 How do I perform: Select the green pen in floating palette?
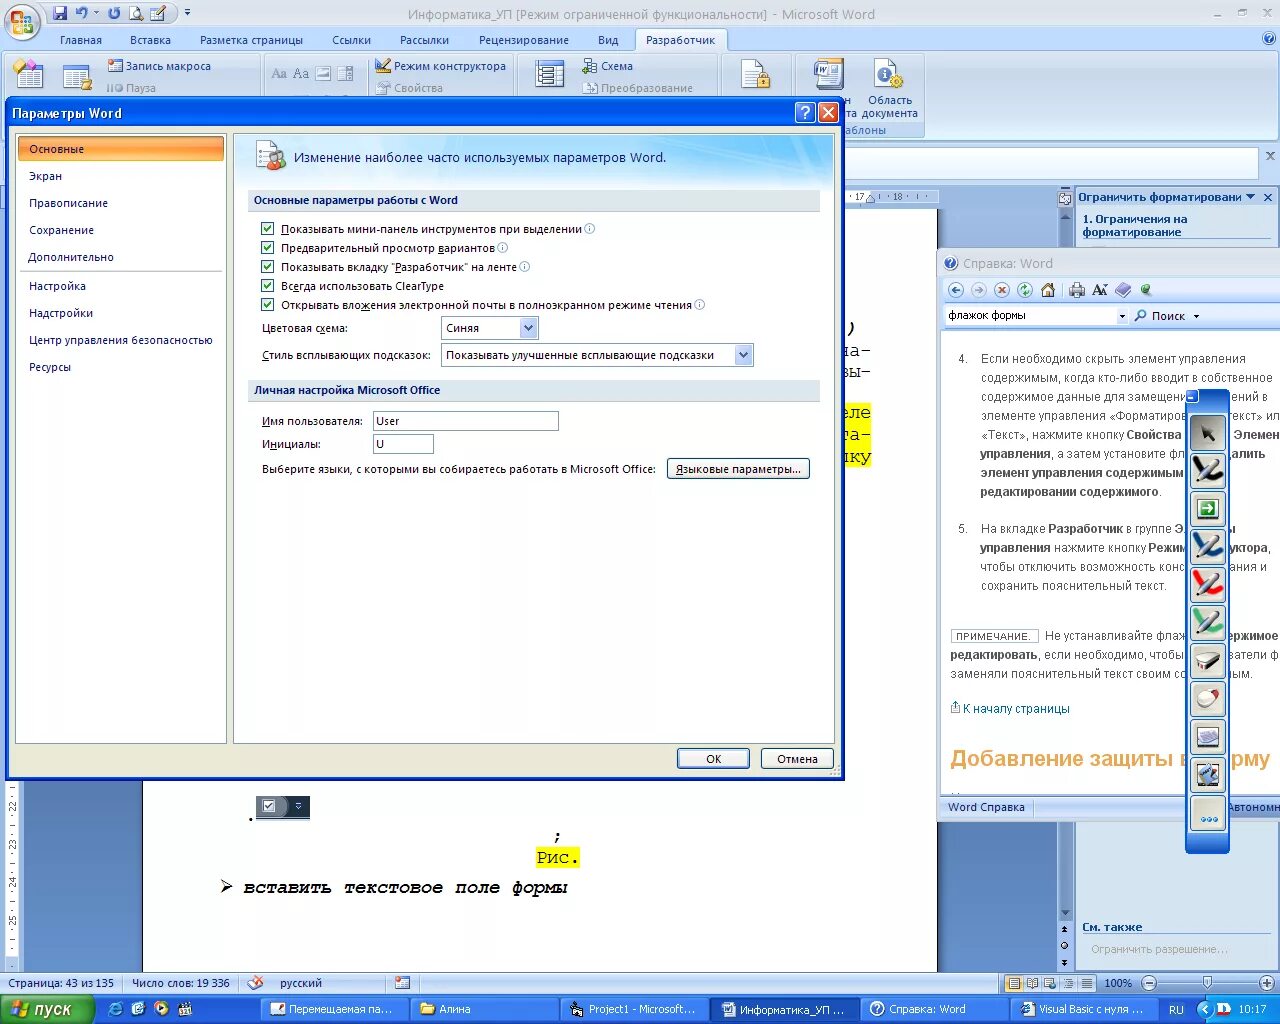tap(1208, 622)
